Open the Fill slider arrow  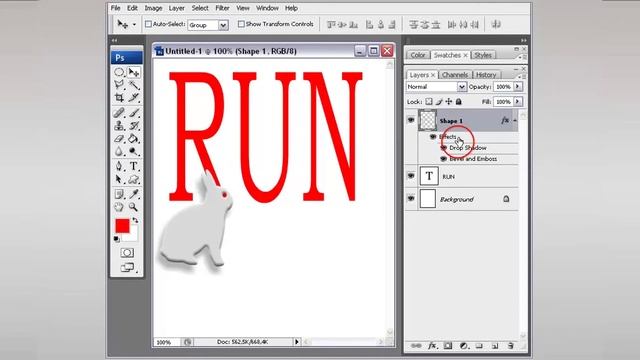tap(518, 101)
